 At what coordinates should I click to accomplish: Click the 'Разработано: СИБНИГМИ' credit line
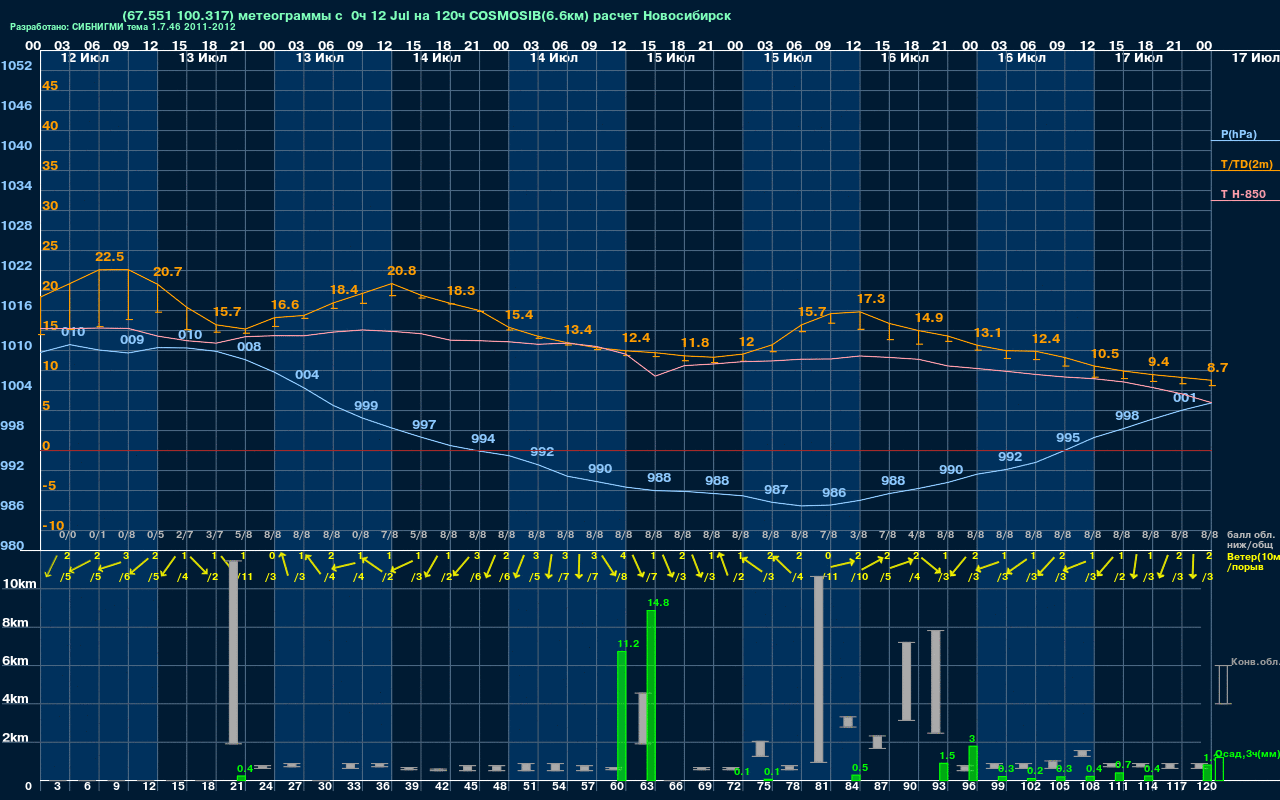(x=123, y=28)
